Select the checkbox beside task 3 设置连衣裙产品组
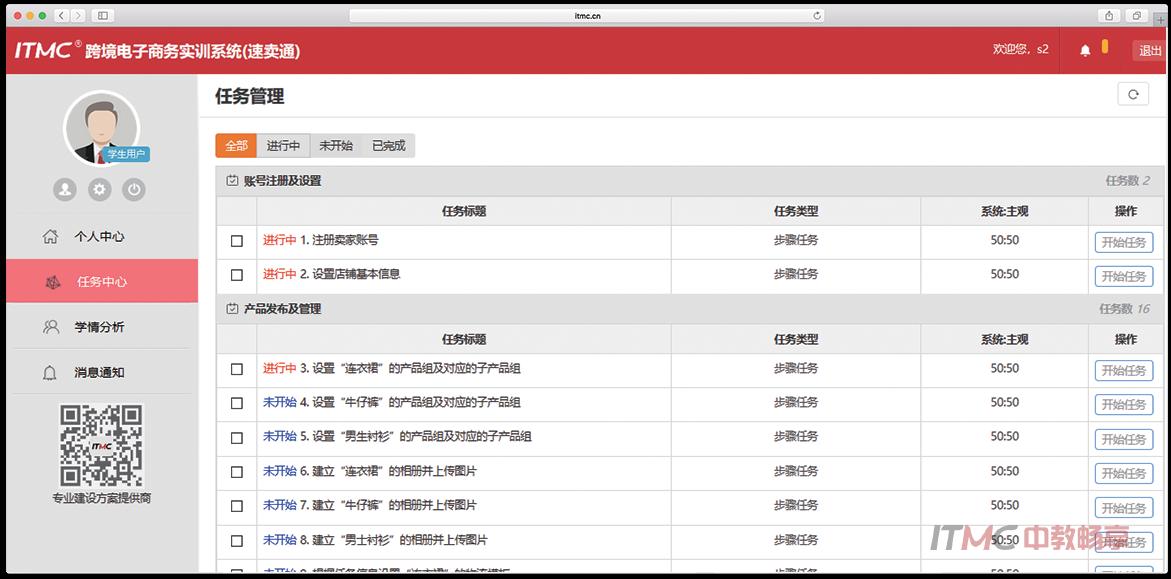The image size is (1171, 579). pos(236,368)
